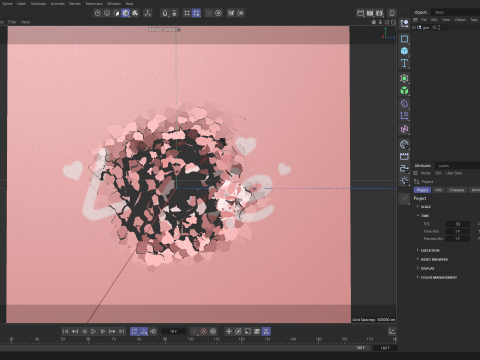This screenshot has width=480, height=360.
Task: Select the highlighted Project tab button
Action: tap(422, 190)
